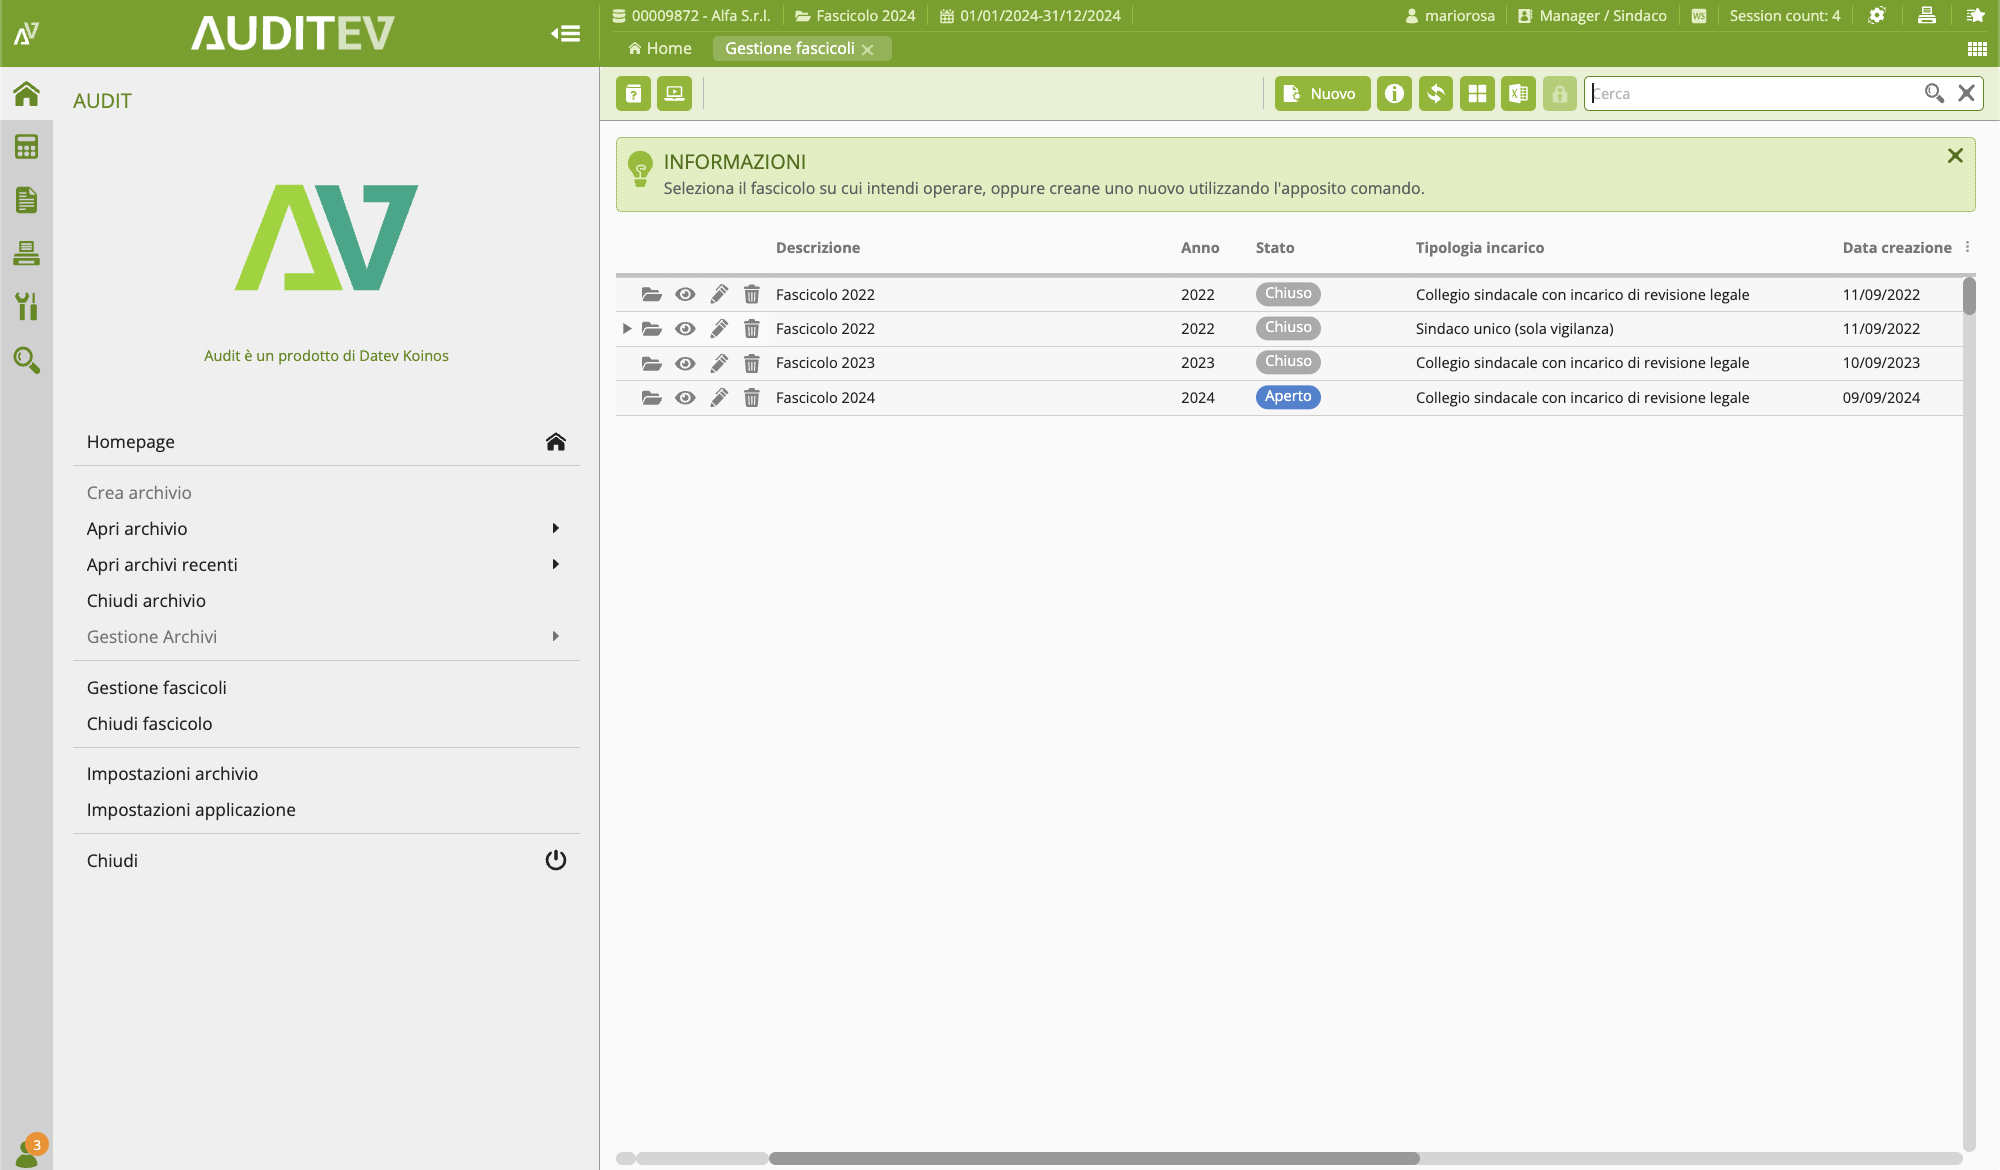The image size is (2000, 1170).
Task: Click the remote assistance screen toolbar button
Action: [674, 94]
